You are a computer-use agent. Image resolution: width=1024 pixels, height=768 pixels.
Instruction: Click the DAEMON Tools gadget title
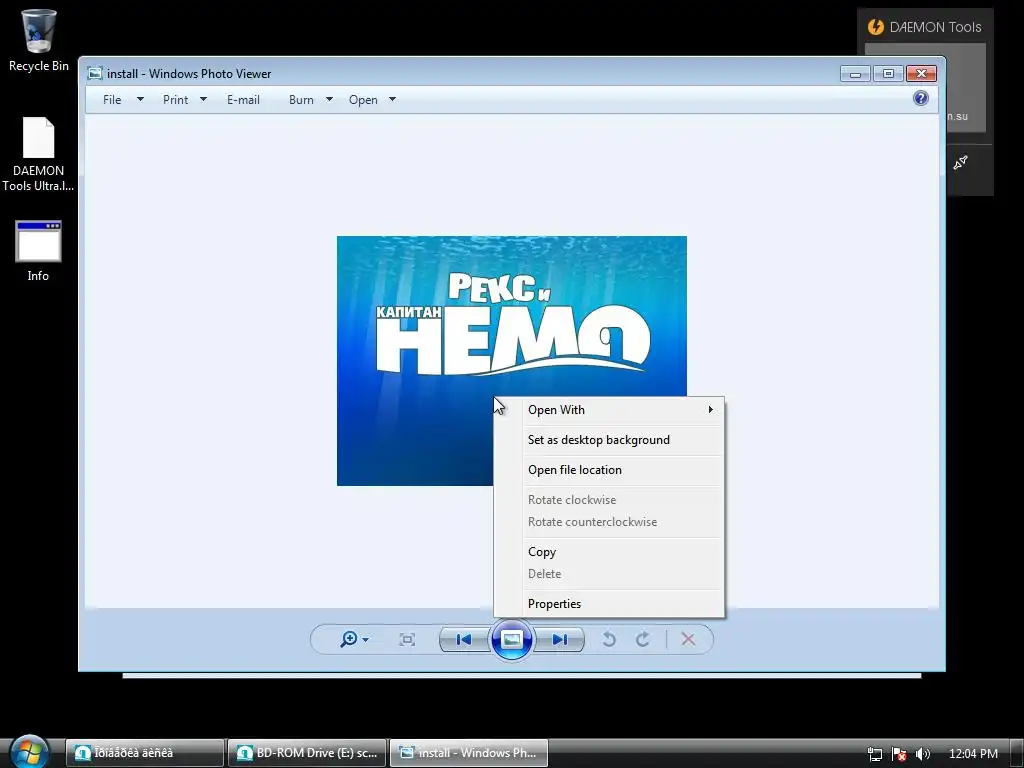pos(935,27)
